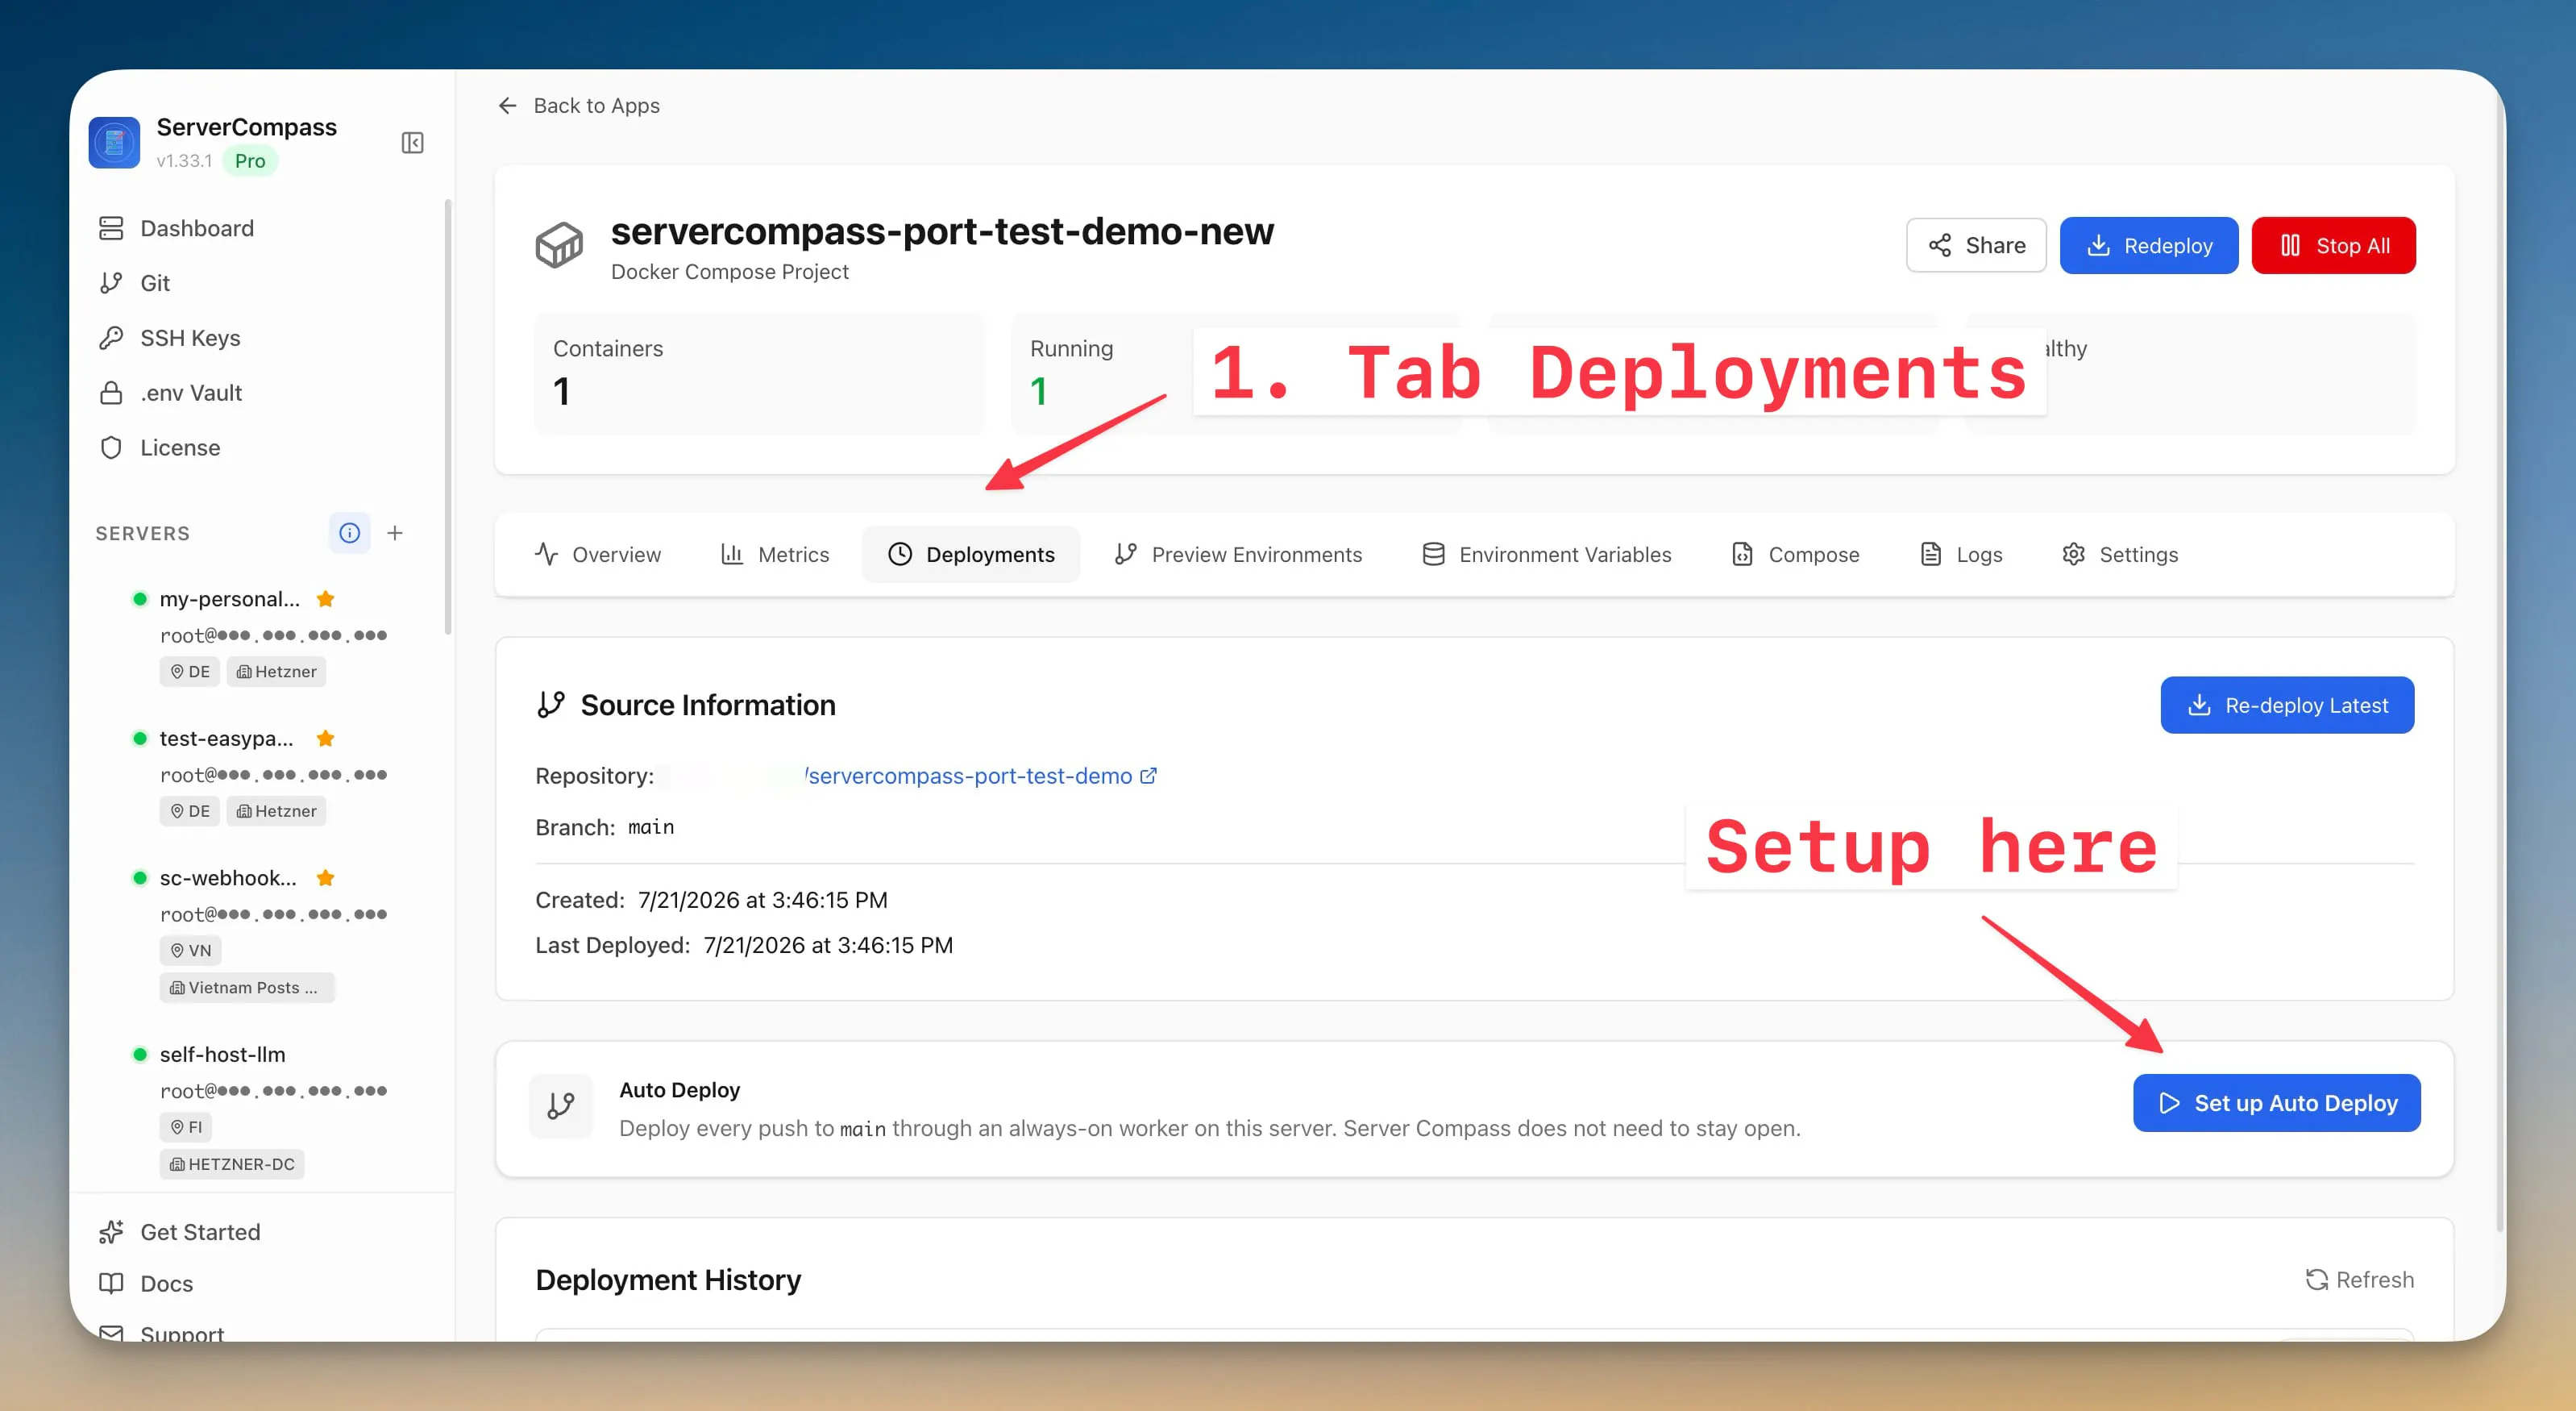This screenshot has width=2576, height=1411.
Task: Click the .env Vault lock icon
Action: [111, 393]
